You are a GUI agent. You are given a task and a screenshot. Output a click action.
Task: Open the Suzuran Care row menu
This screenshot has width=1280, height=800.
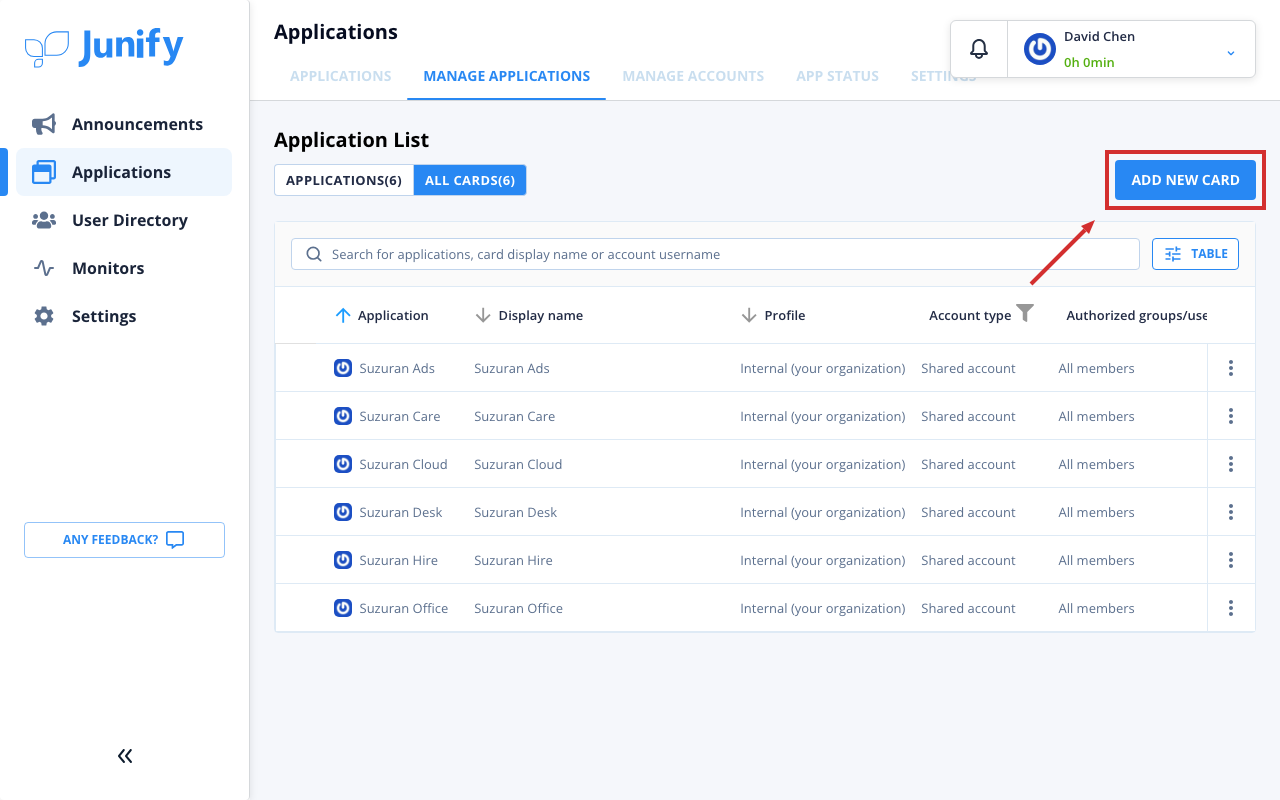pyautogui.click(x=1231, y=416)
